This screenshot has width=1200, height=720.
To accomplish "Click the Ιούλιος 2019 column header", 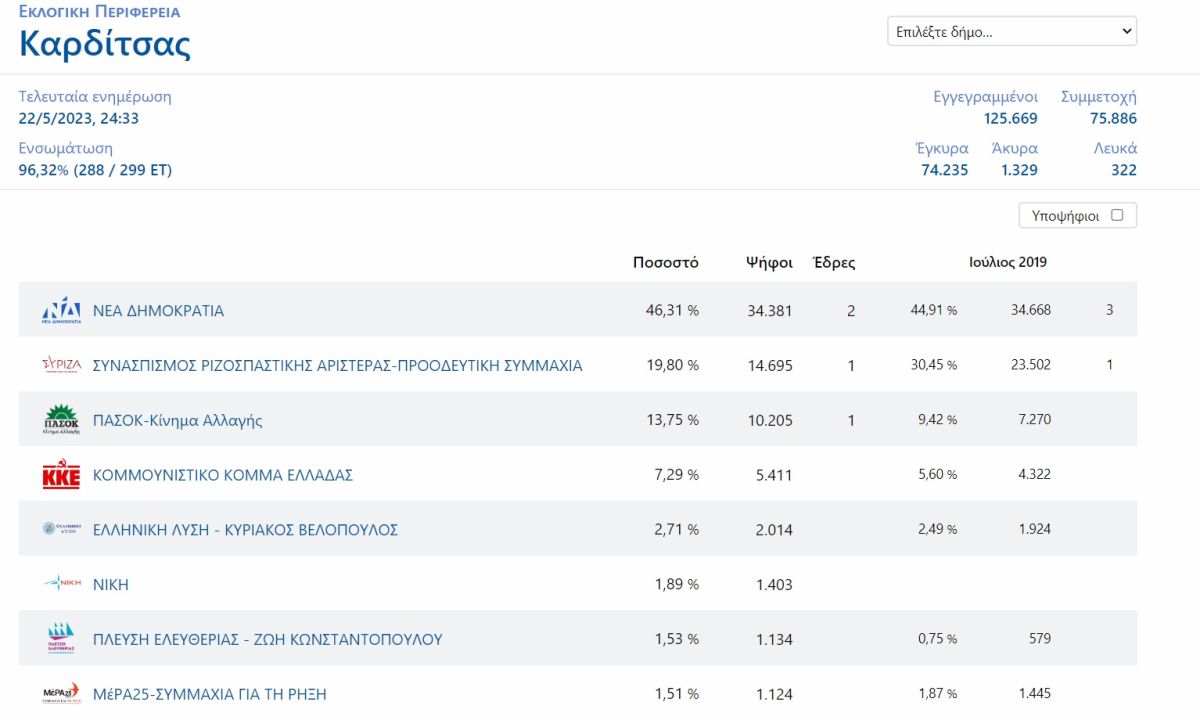I will (1008, 262).
